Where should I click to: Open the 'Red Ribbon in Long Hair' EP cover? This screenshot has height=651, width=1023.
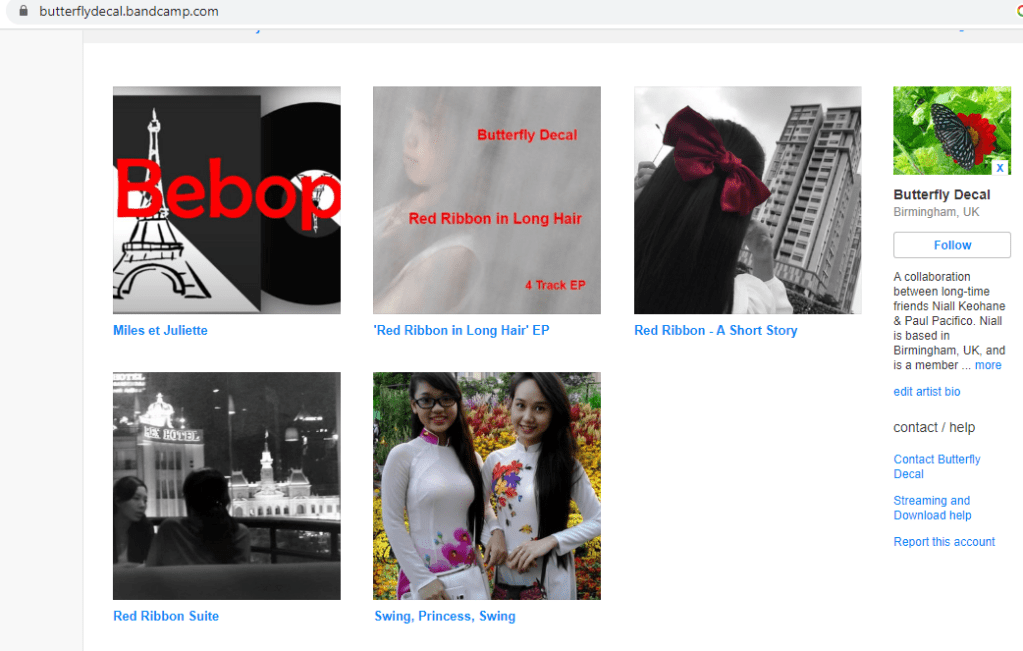pos(487,200)
